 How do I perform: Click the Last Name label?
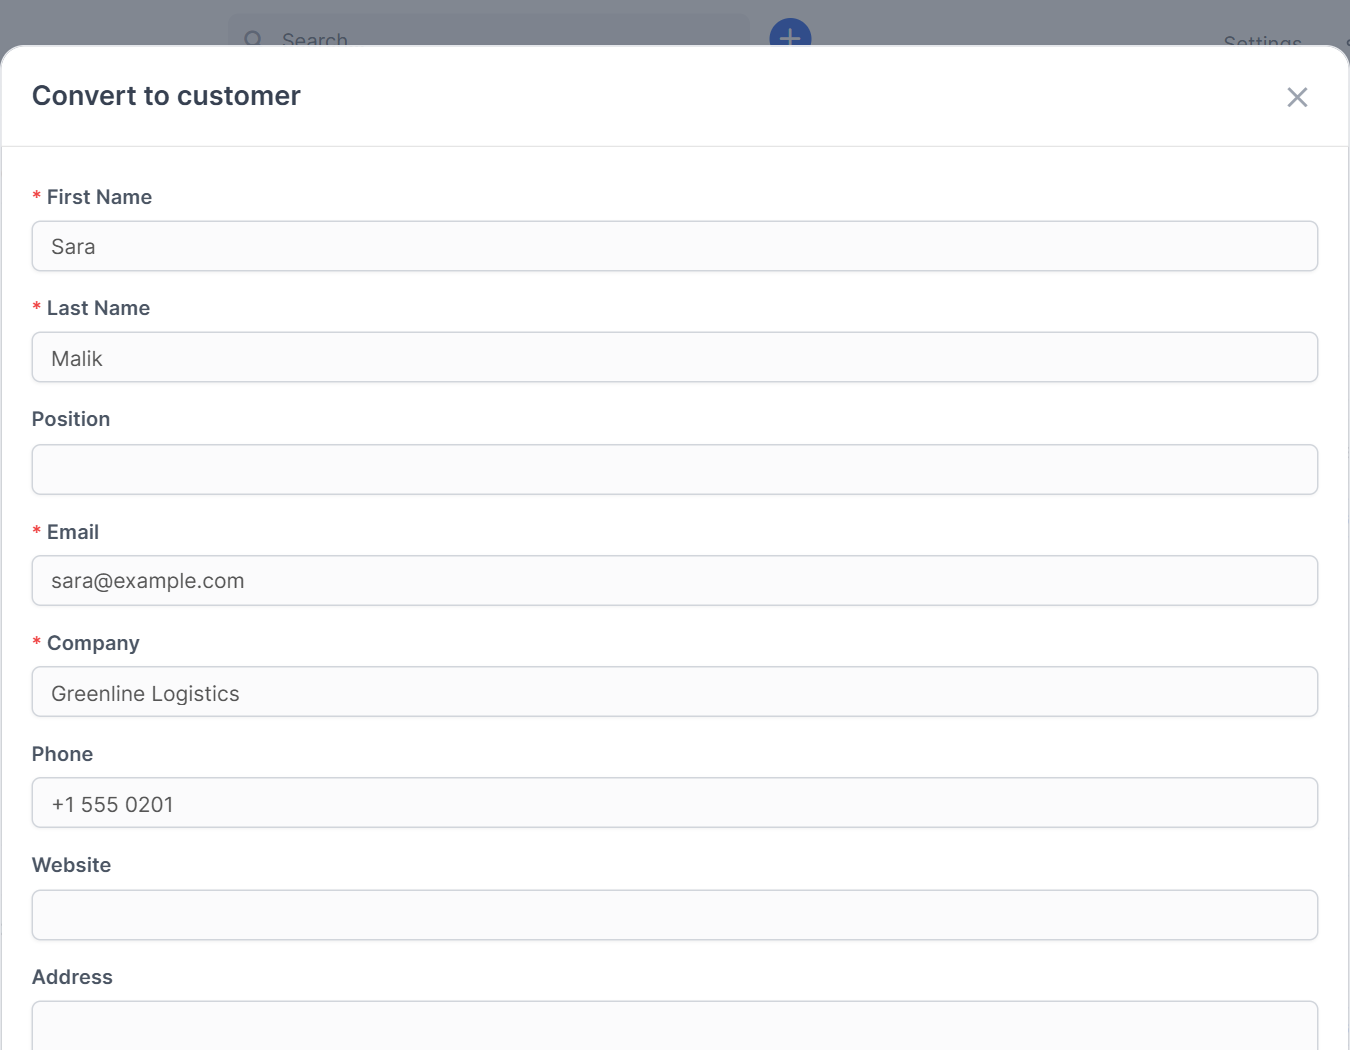(x=98, y=308)
